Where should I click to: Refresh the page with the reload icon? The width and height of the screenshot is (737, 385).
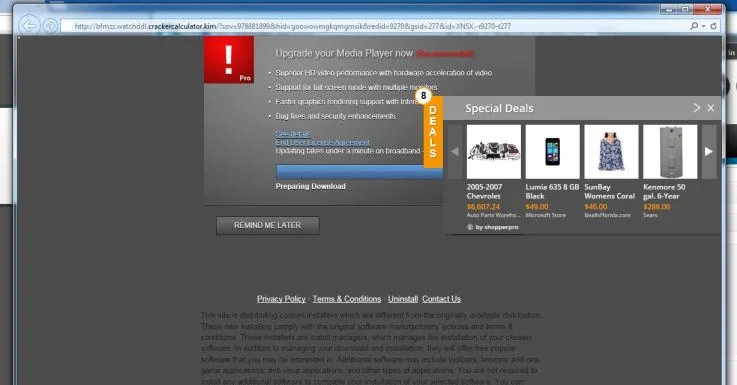713,26
